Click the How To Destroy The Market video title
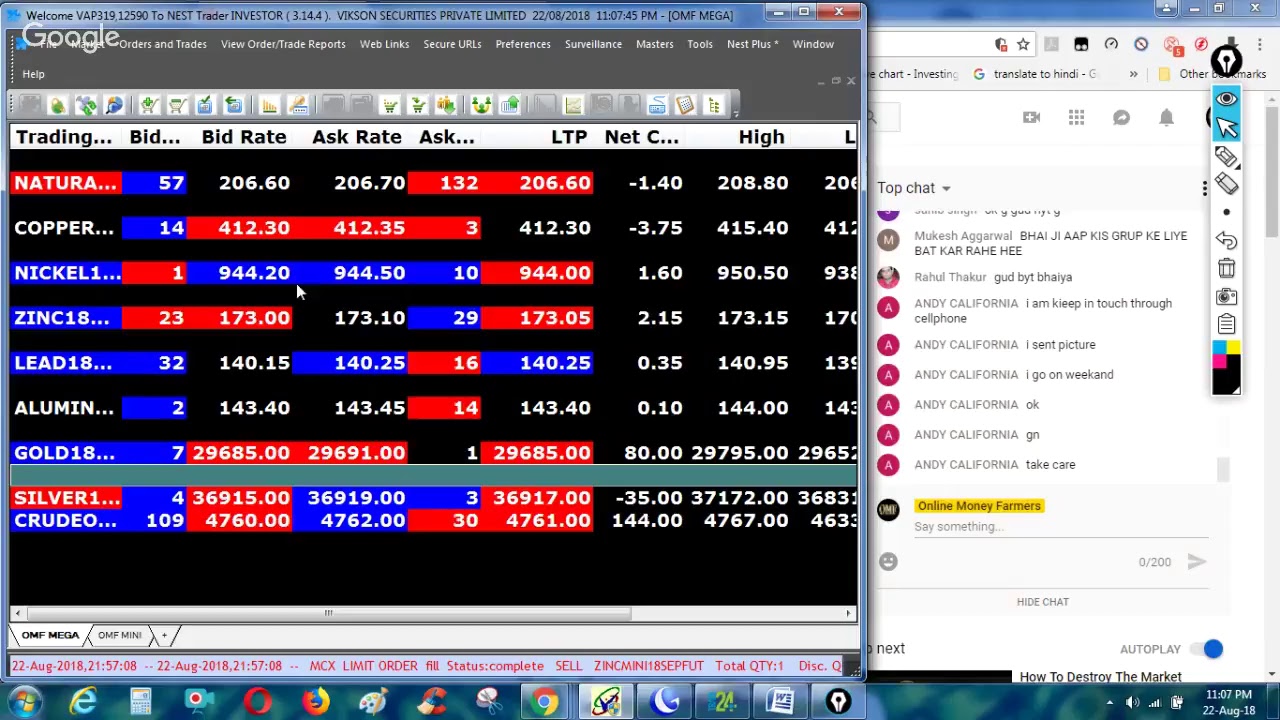The width and height of the screenshot is (1280, 720). coord(1100,677)
